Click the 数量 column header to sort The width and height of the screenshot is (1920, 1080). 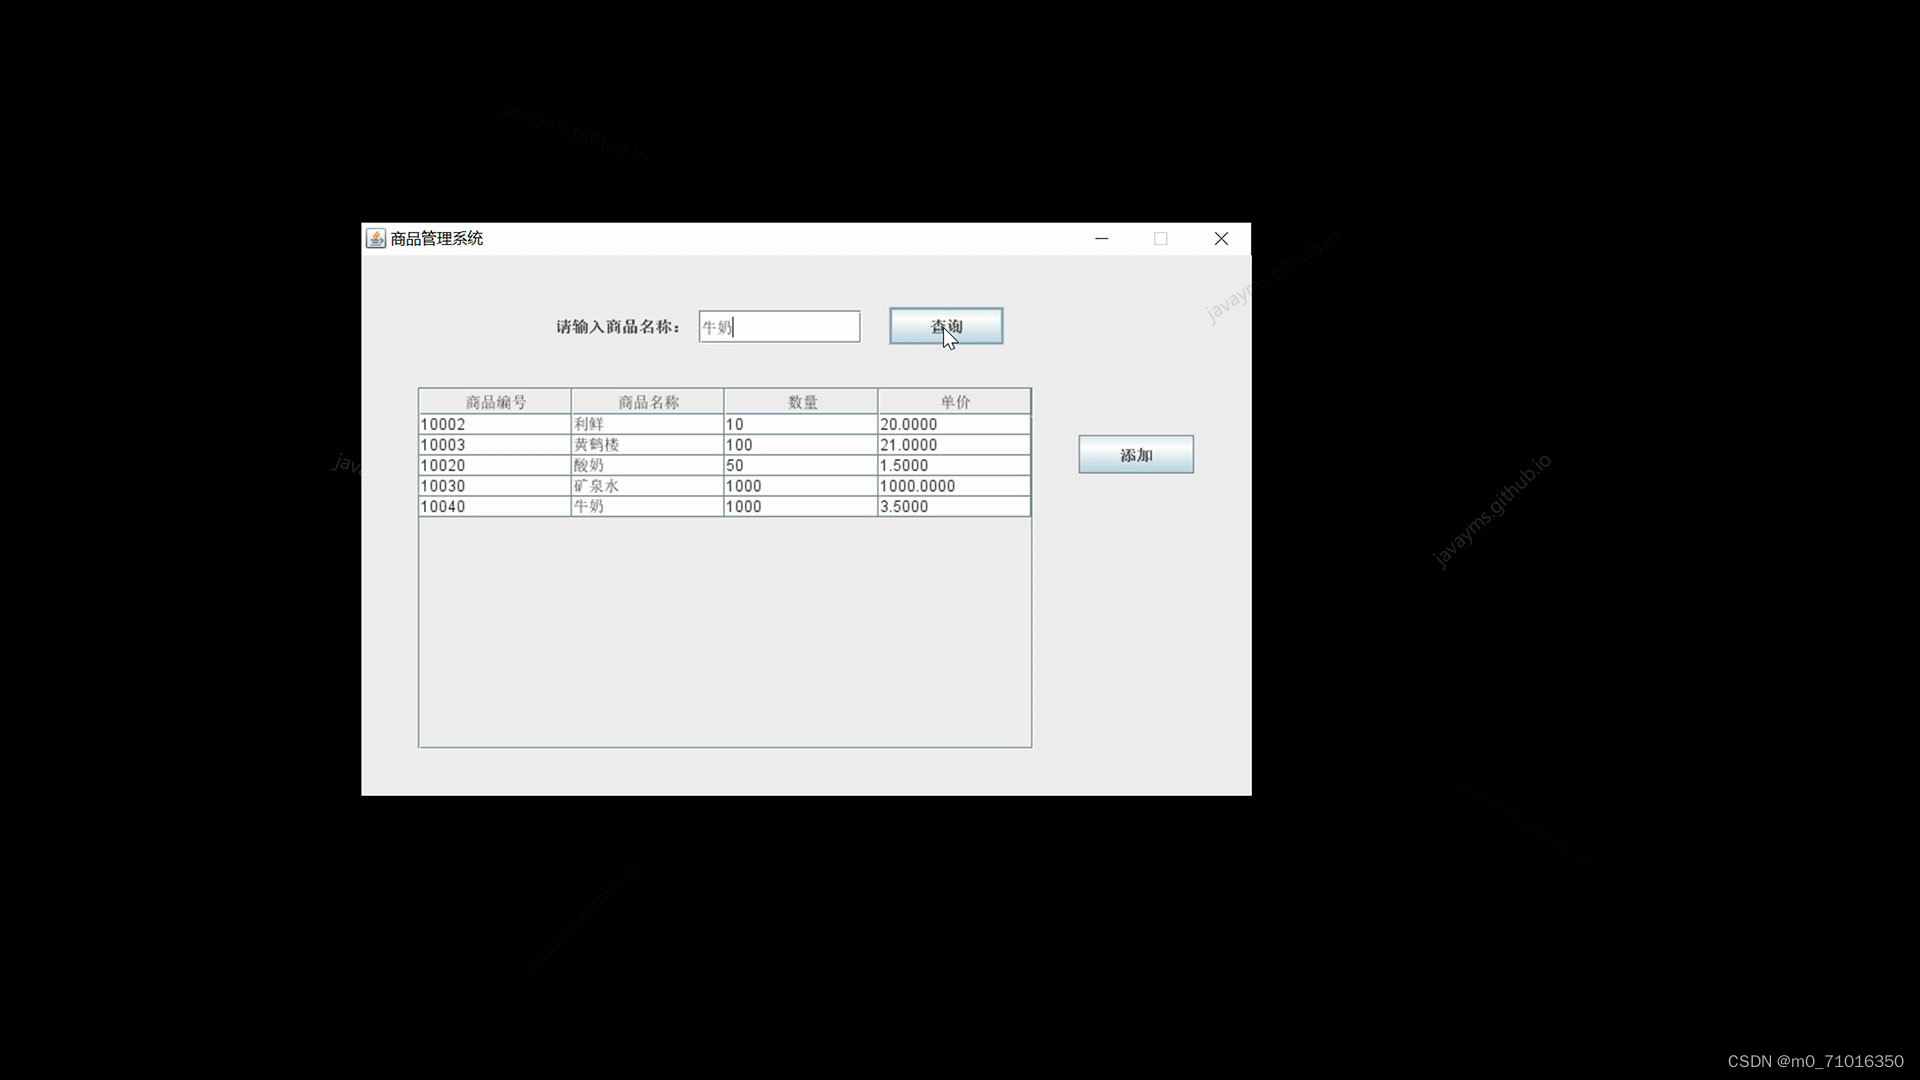pyautogui.click(x=799, y=401)
